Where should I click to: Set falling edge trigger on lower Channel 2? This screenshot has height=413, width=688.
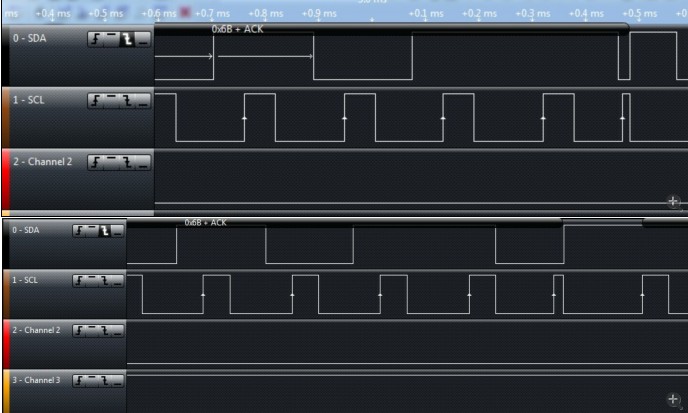pyautogui.click(x=104, y=331)
